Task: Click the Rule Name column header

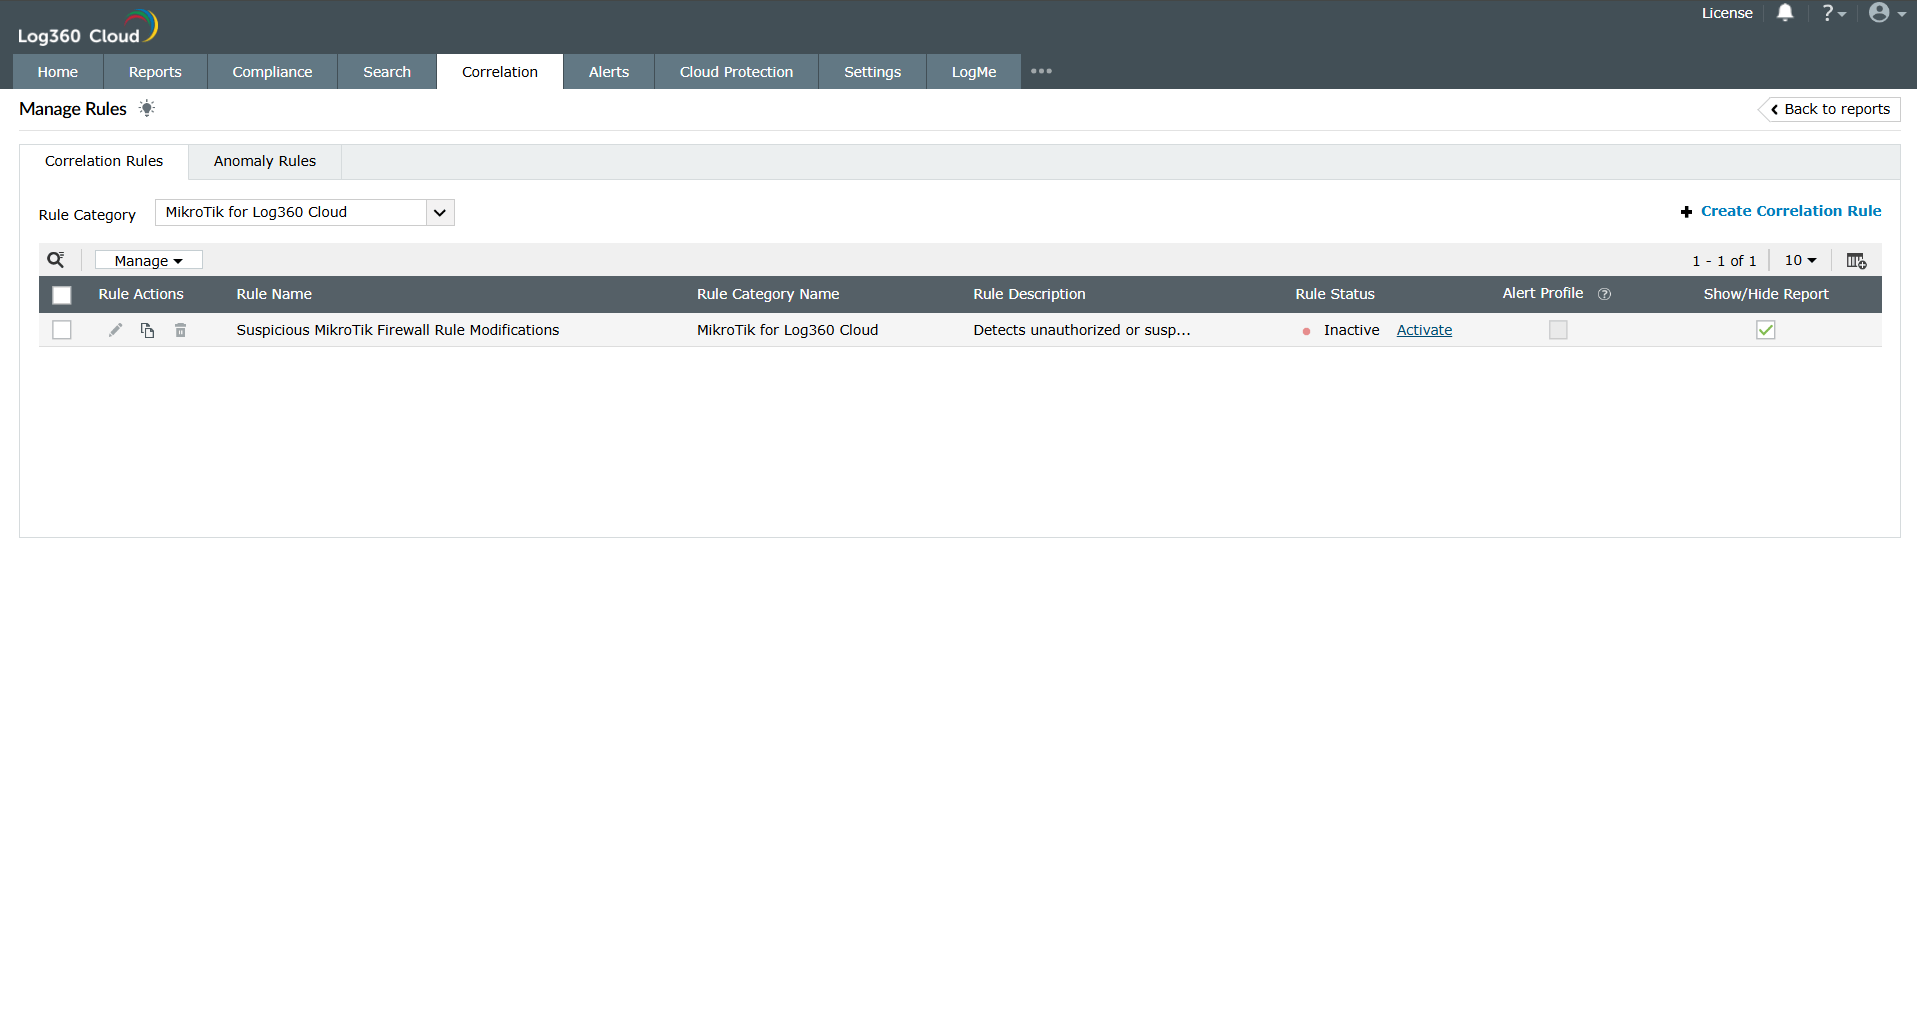Action: pyautogui.click(x=274, y=294)
